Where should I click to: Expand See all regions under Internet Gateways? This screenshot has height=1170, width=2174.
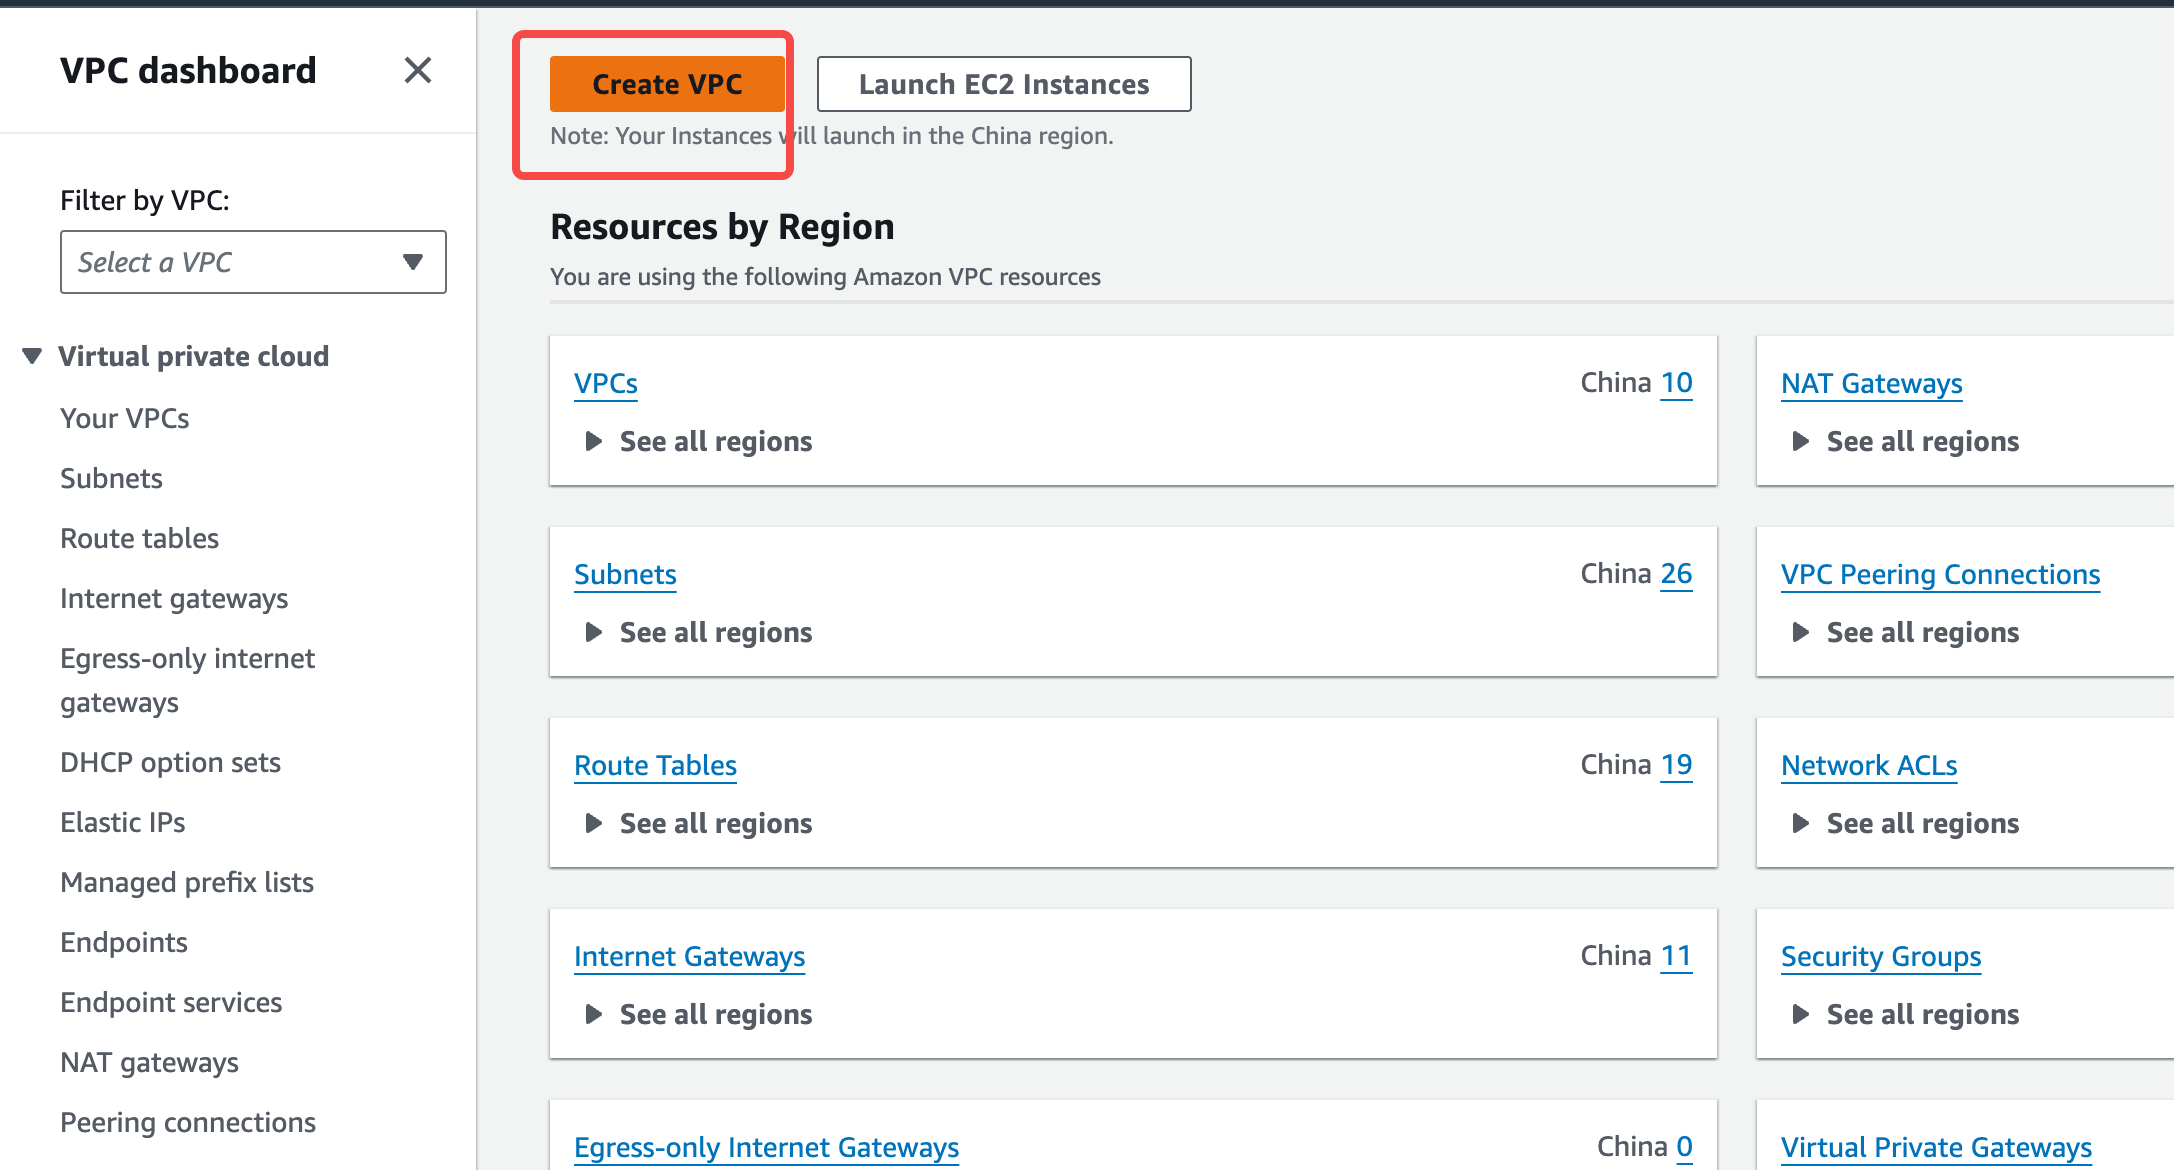coord(699,1014)
